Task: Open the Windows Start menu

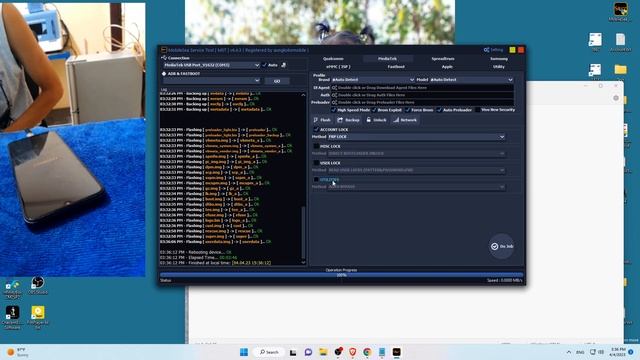Action: pyautogui.click(x=244, y=352)
